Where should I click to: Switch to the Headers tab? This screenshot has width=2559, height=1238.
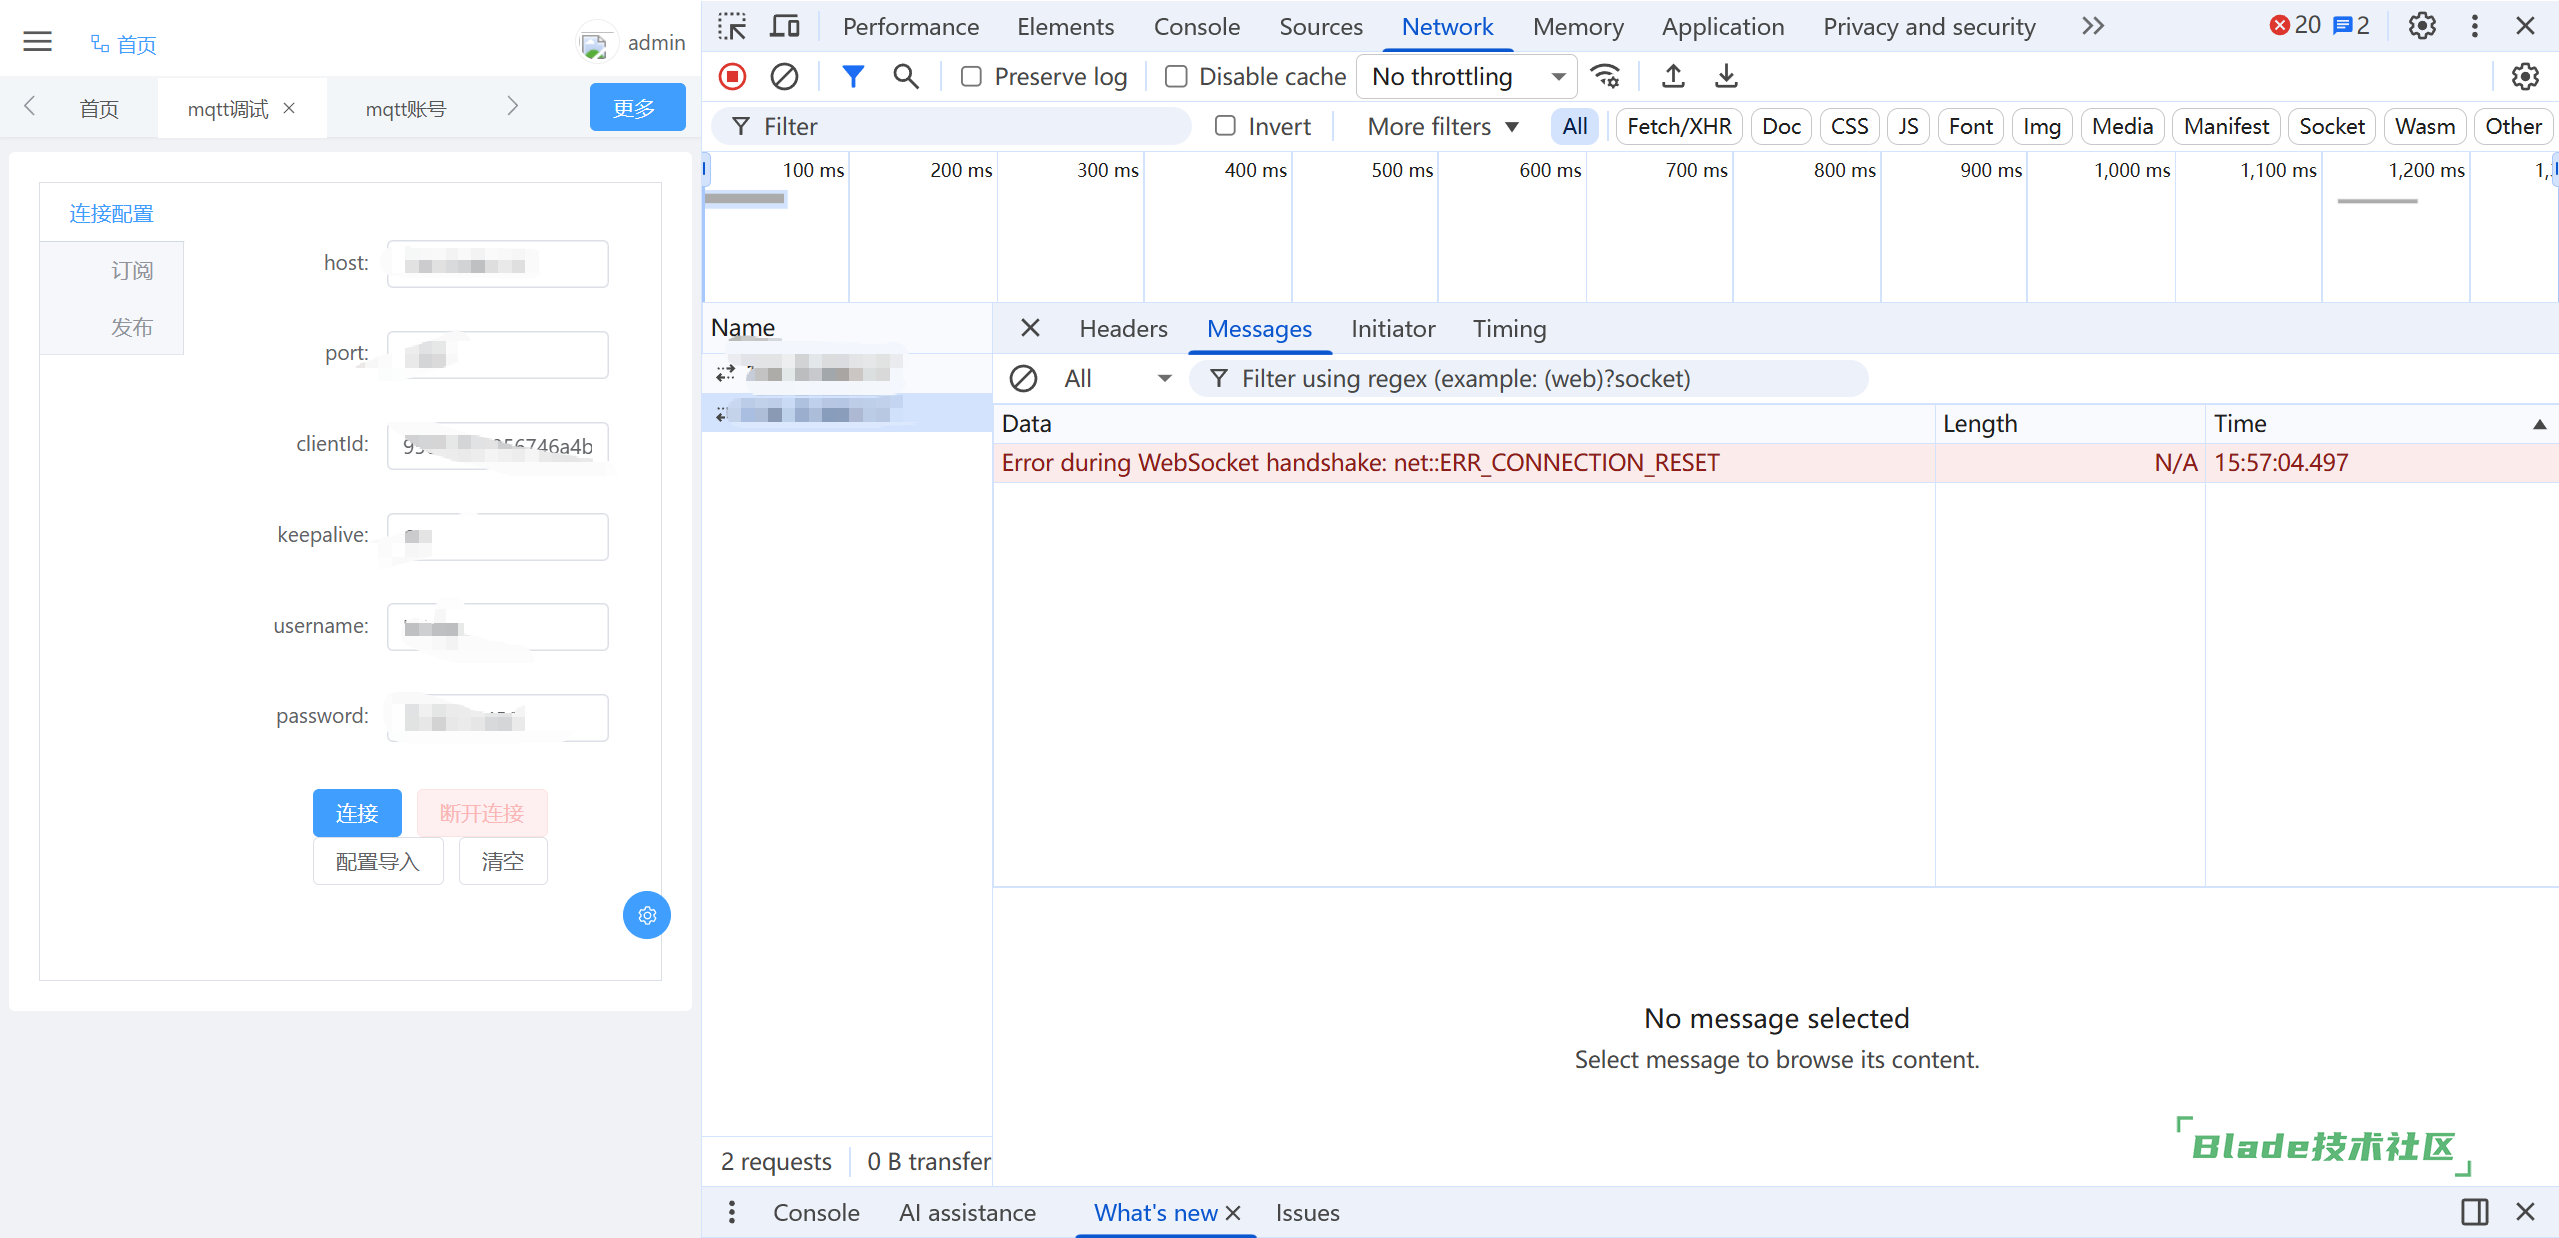[1122, 329]
